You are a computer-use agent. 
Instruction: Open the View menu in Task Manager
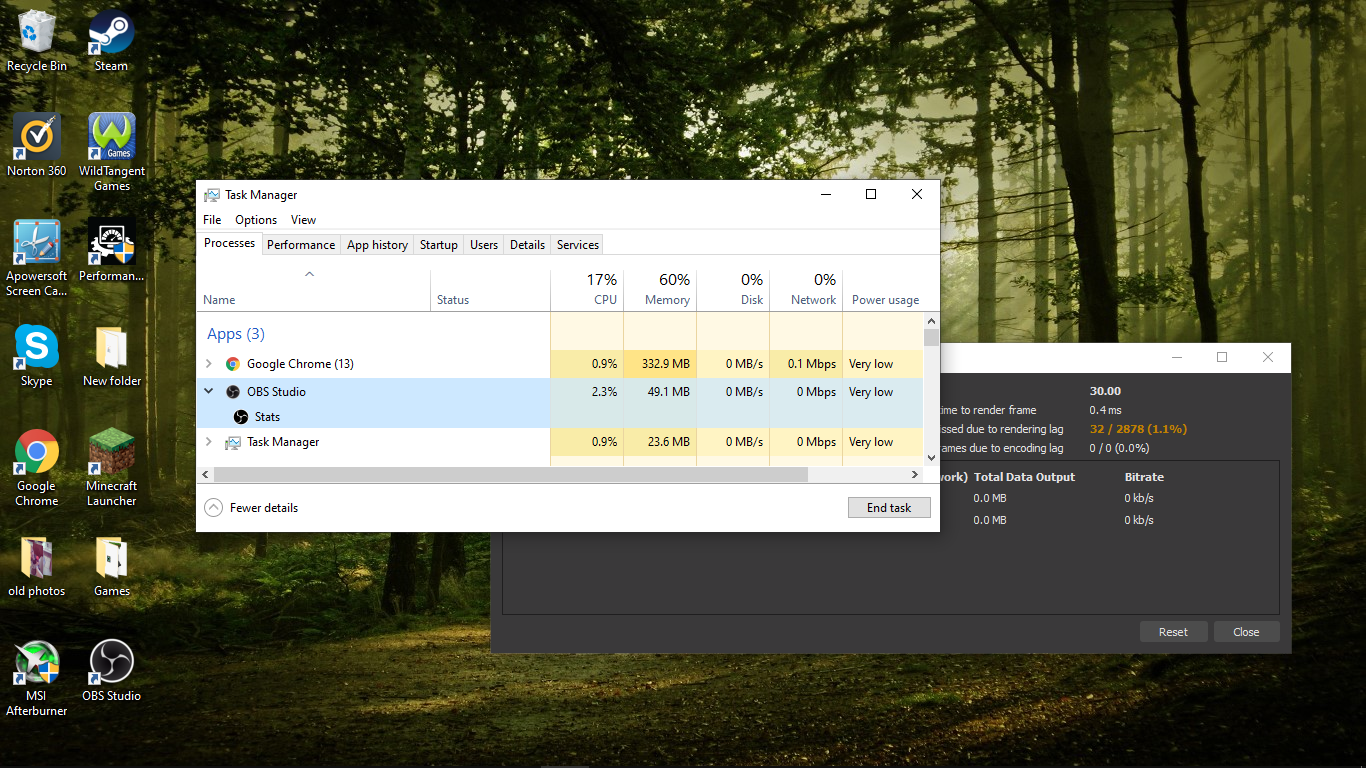(x=303, y=220)
